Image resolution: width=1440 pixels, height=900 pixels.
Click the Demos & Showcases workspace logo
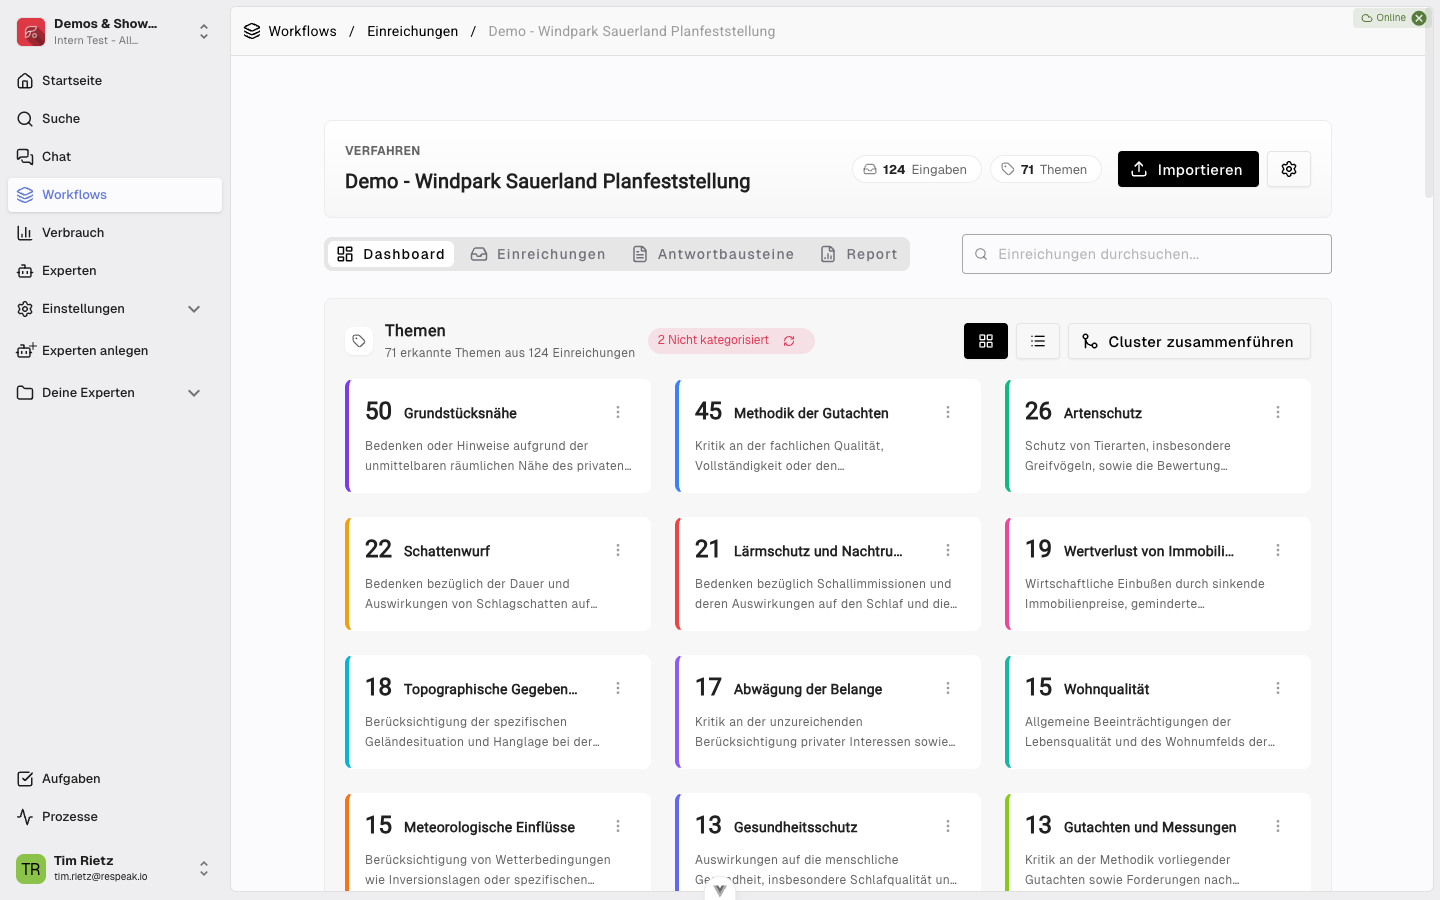(31, 32)
